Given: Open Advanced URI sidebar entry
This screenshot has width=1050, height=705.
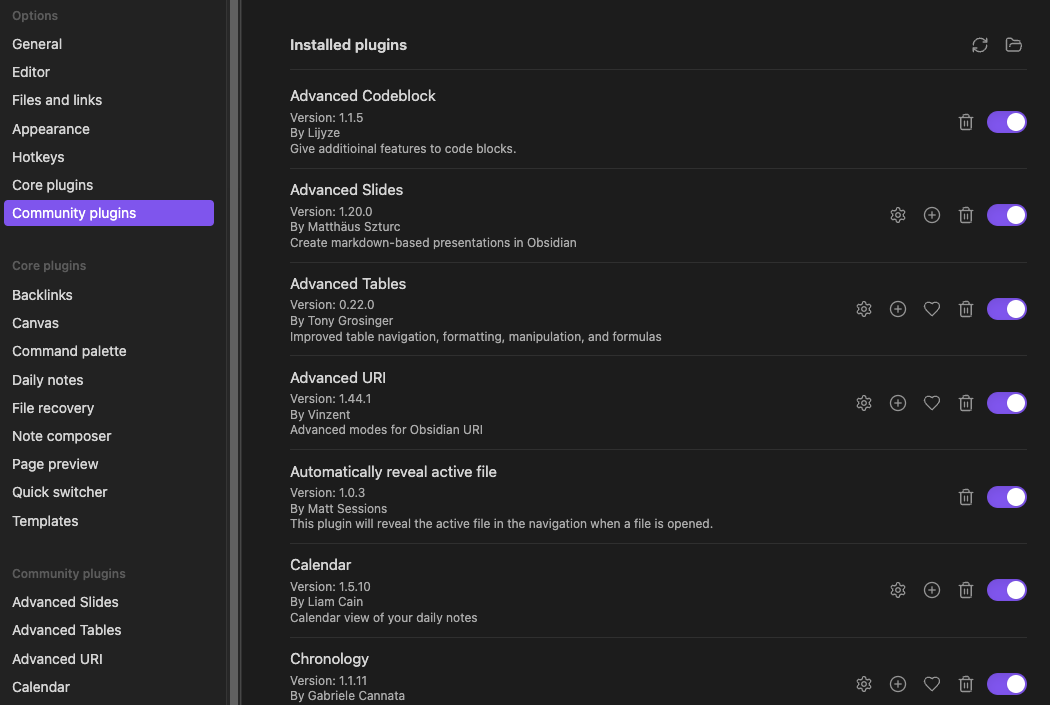Looking at the screenshot, I should [x=109, y=659].
